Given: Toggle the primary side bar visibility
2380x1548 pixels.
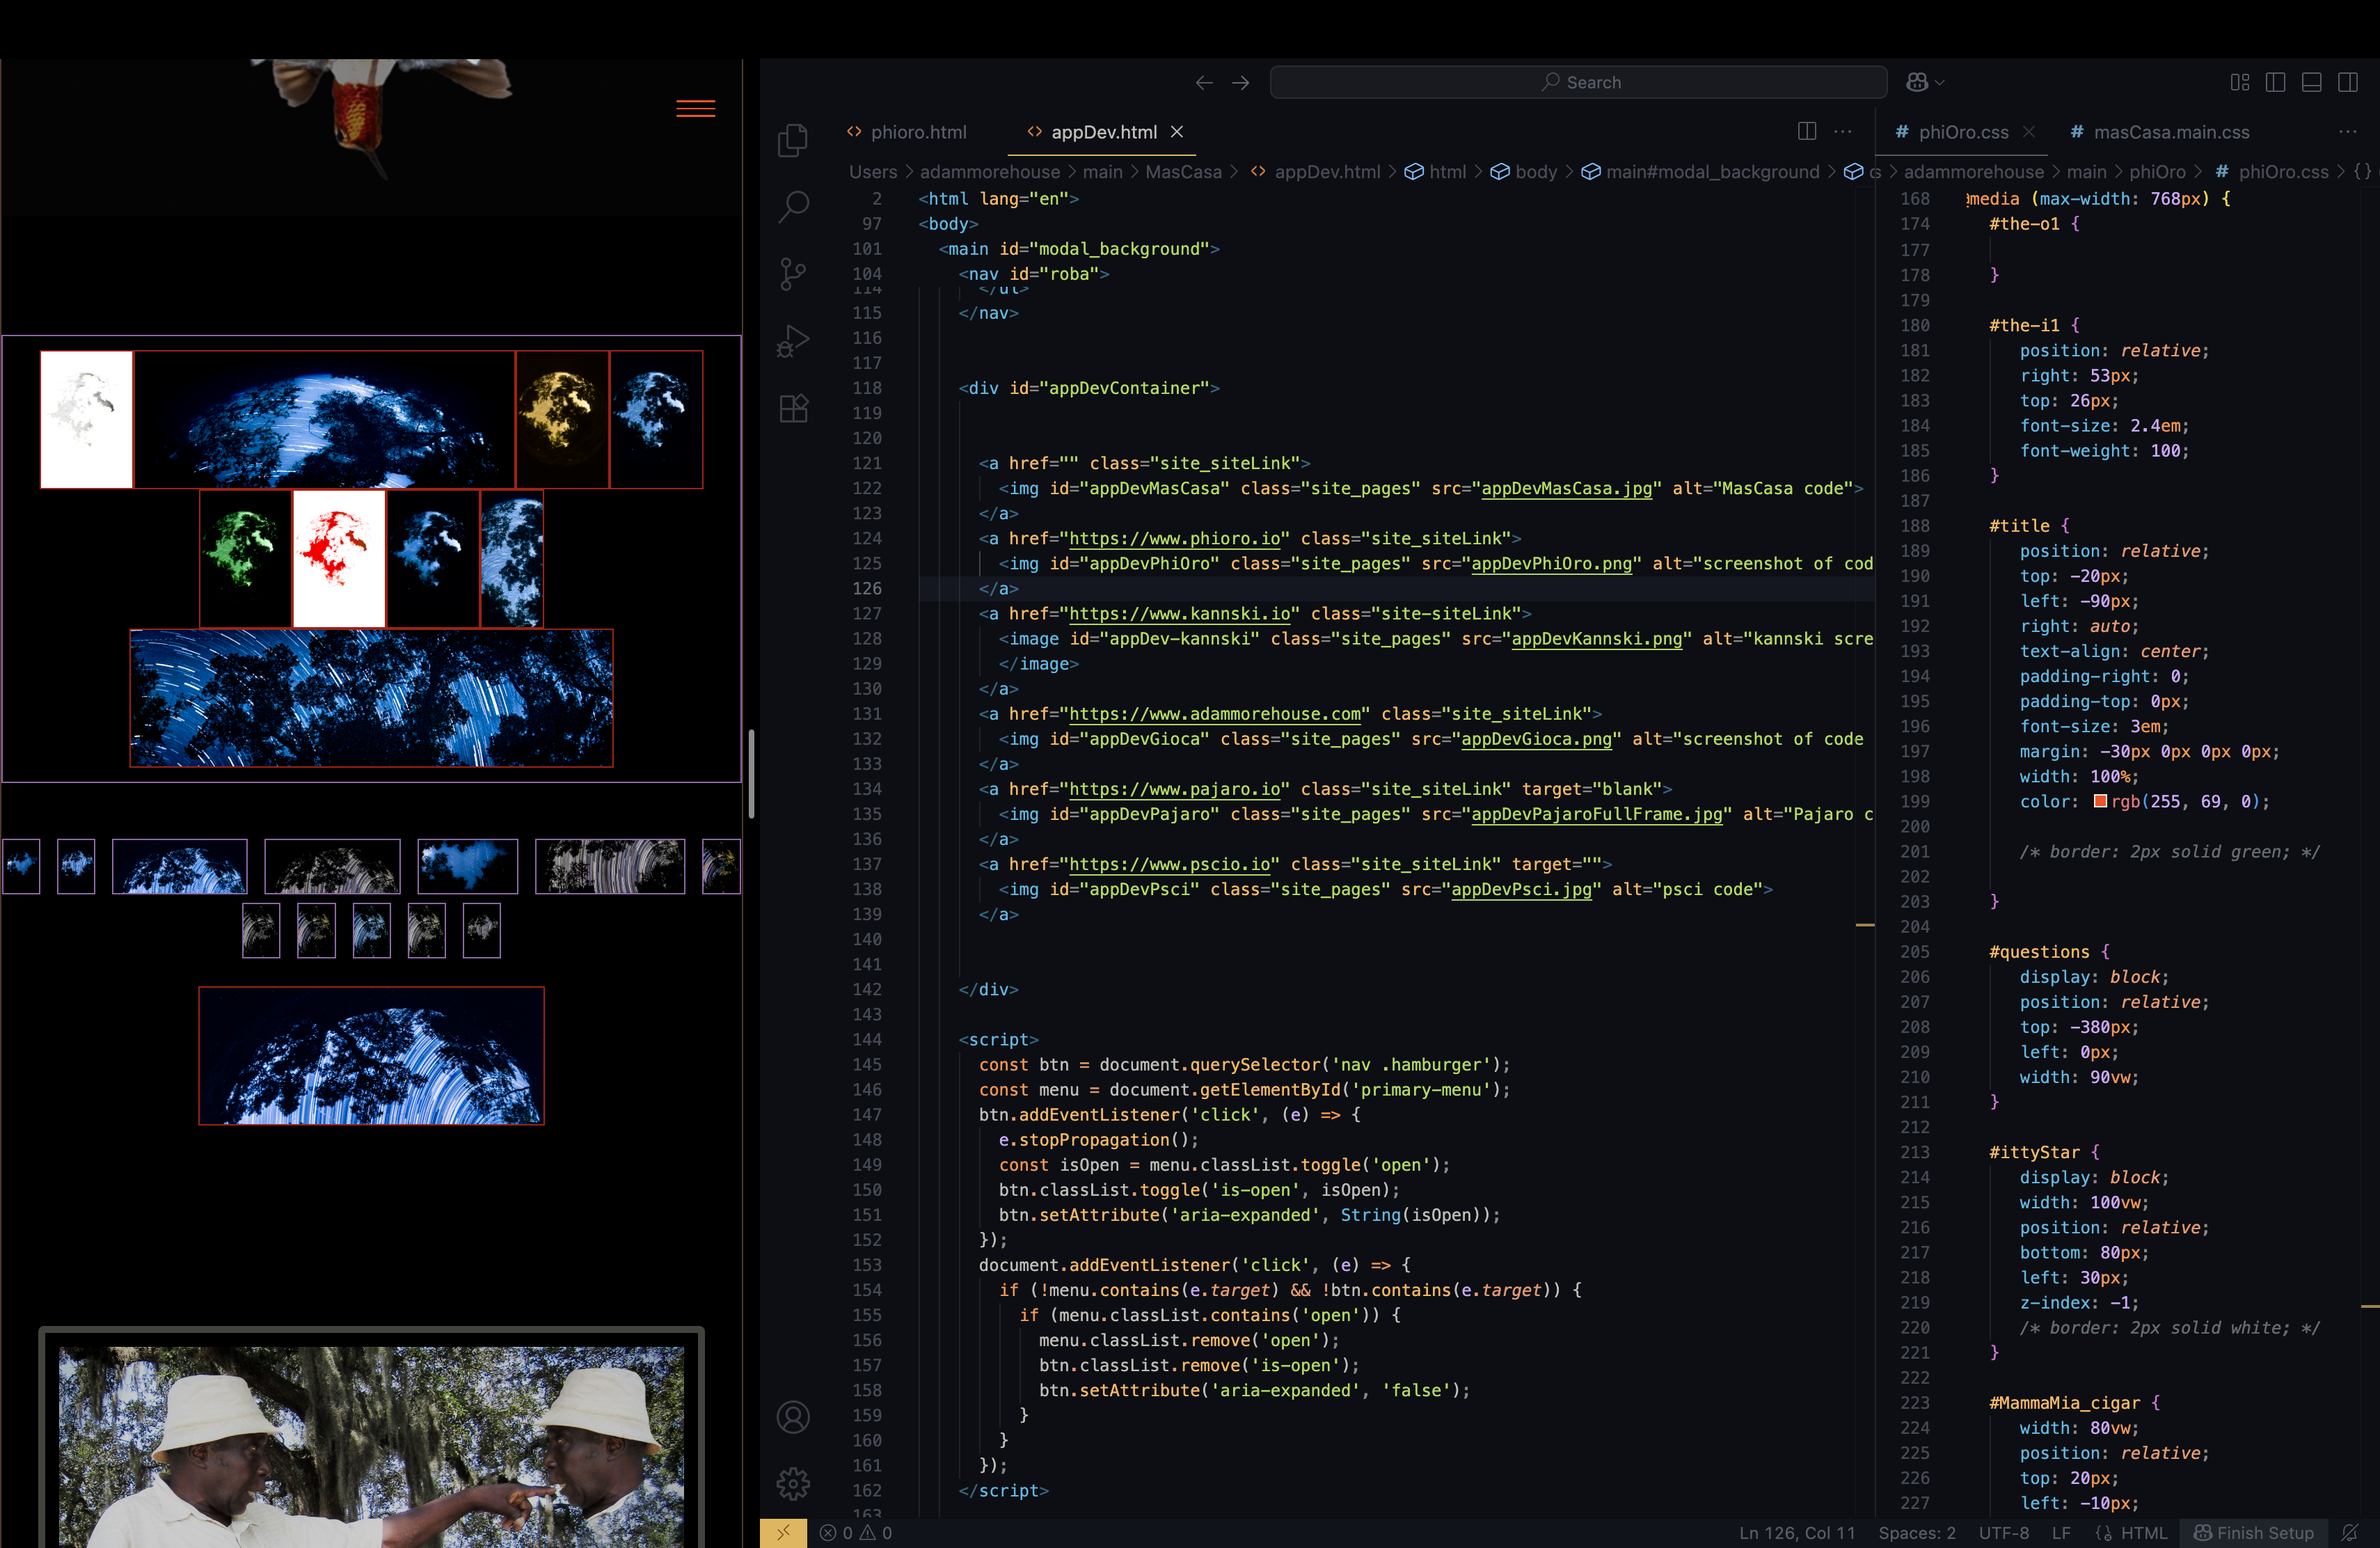Looking at the screenshot, I should pyautogui.click(x=2276, y=82).
